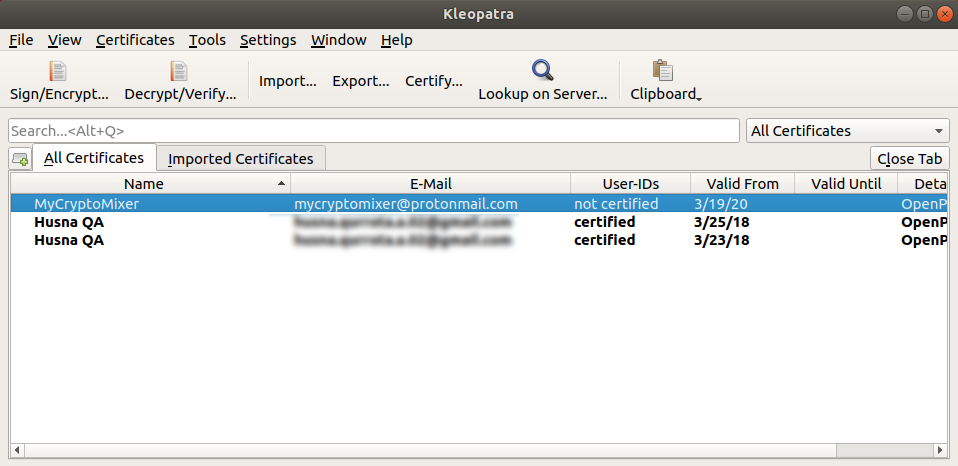Image resolution: width=958 pixels, height=466 pixels.
Task: Open the Clipboard tools menu
Action: pyautogui.click(x=665, y=81)
